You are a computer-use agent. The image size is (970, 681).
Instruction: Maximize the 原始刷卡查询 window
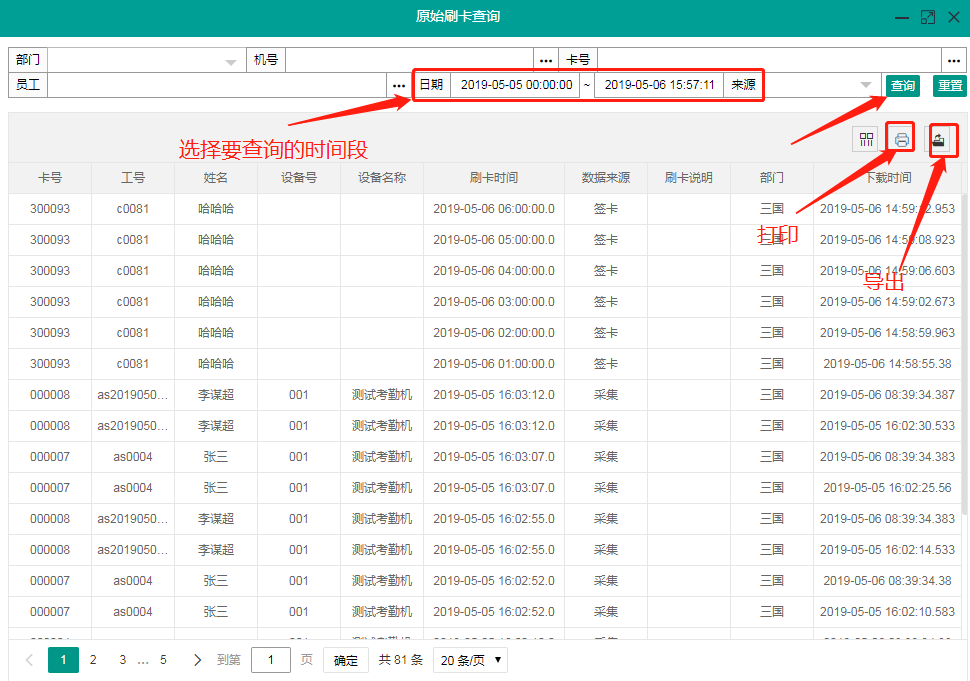927,17
